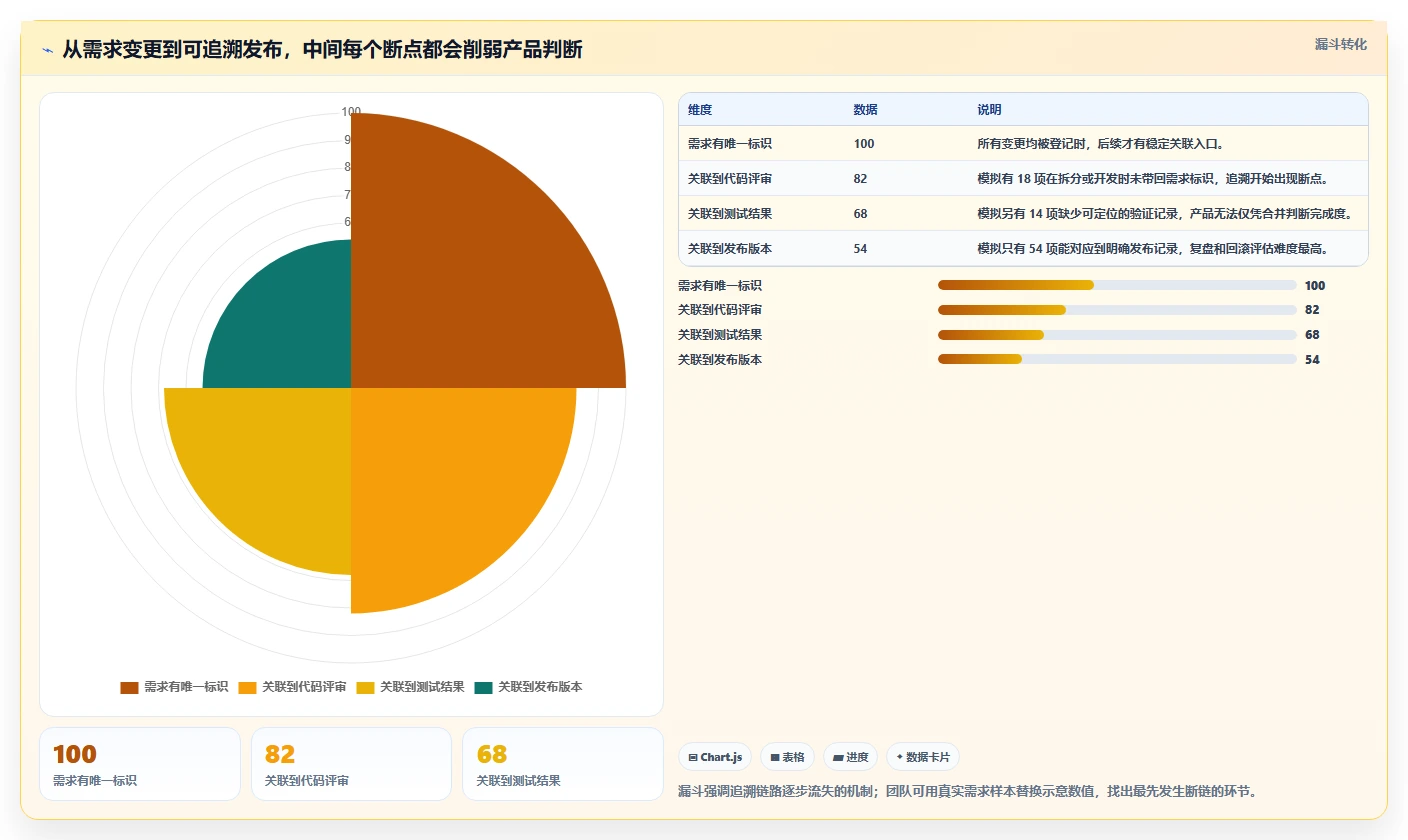This screenshot has height=840, width=1408.
Task: Click the footer note about 漏斗强调追溯链路
Action: 967,792
